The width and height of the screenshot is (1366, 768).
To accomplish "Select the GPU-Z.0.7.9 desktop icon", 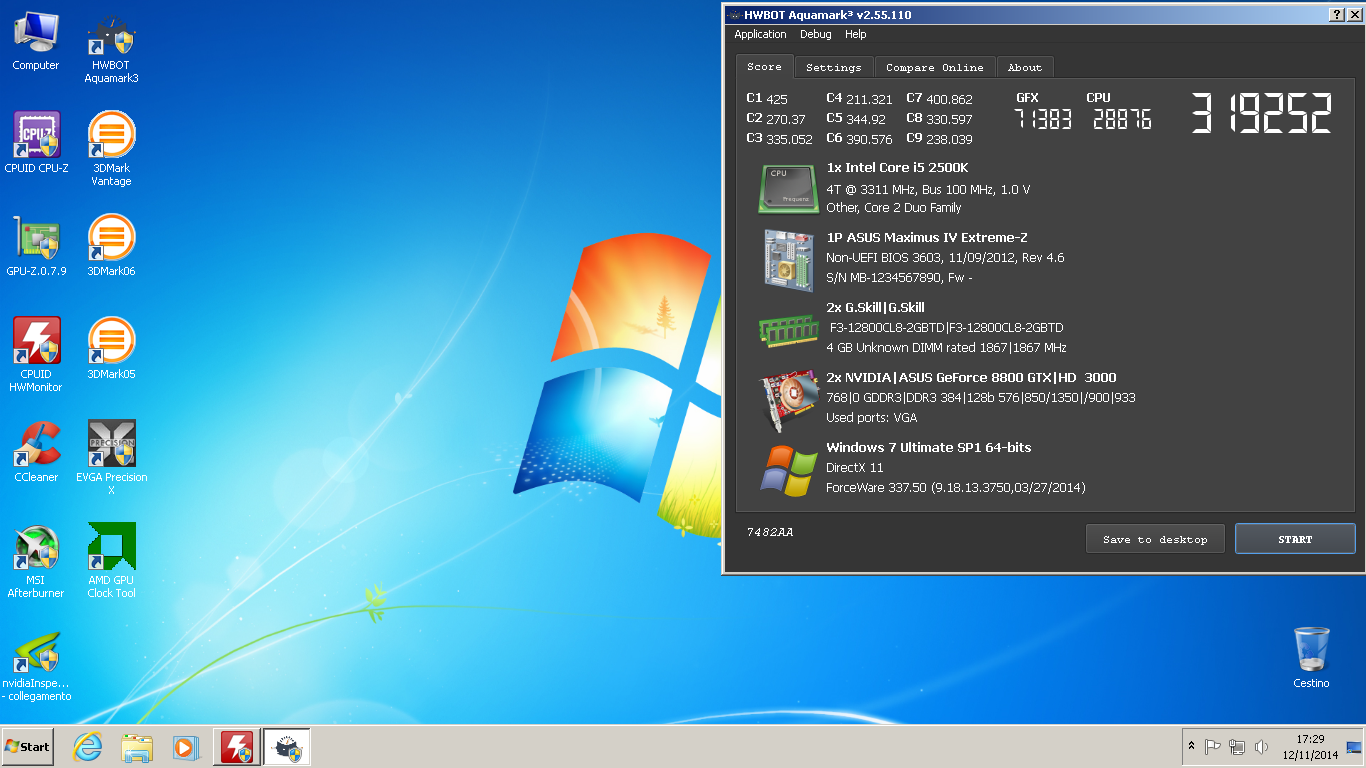I will [x=37, y=246].
